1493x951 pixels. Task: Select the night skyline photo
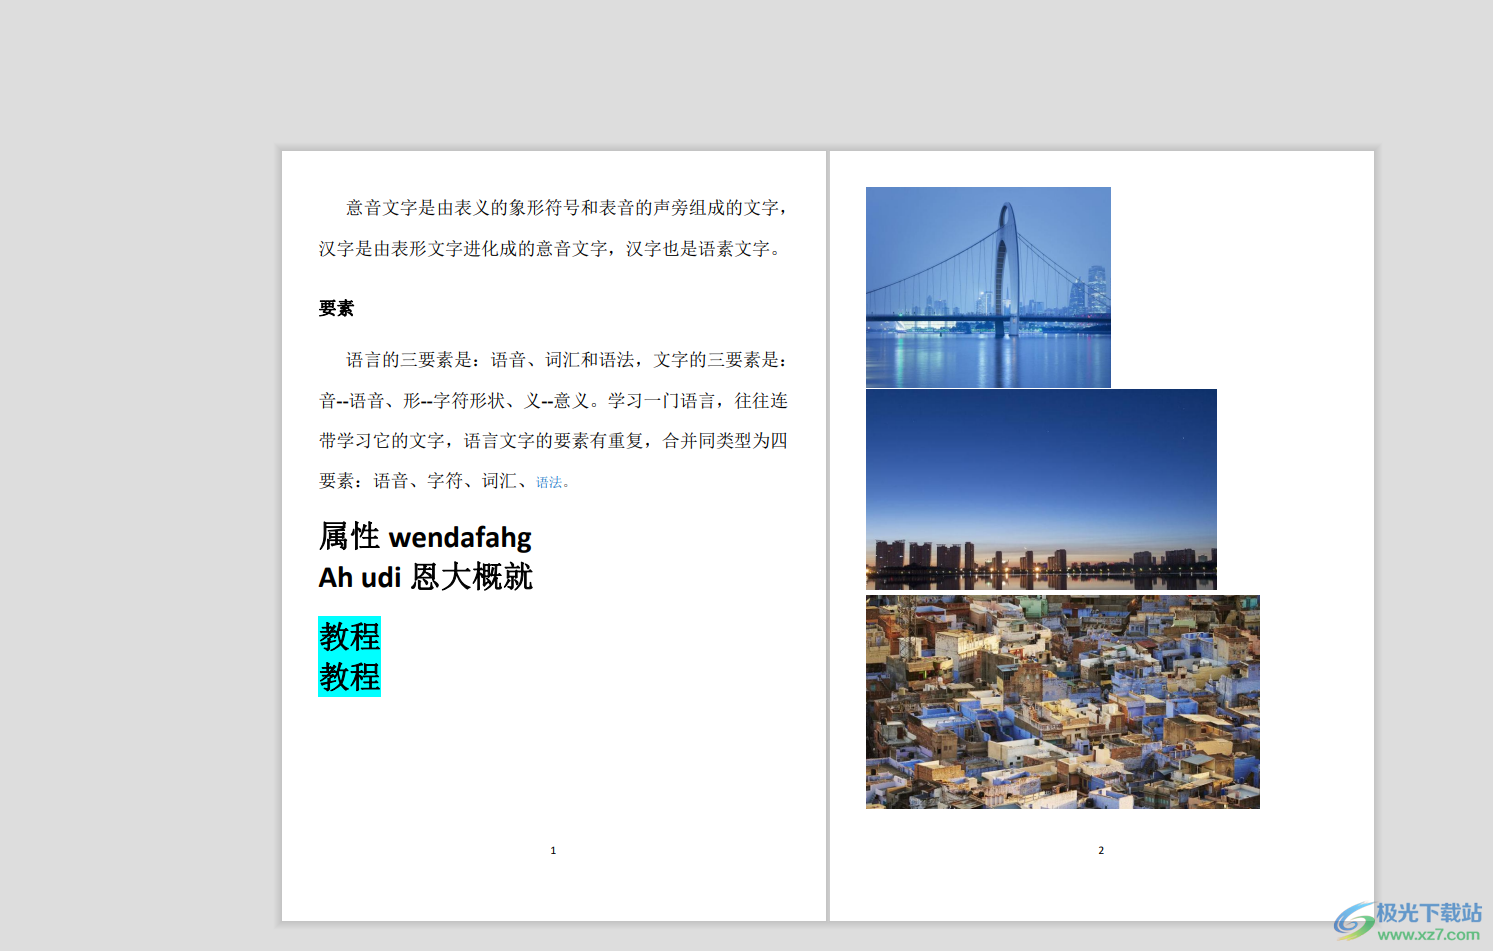[x=1041, y=490]
